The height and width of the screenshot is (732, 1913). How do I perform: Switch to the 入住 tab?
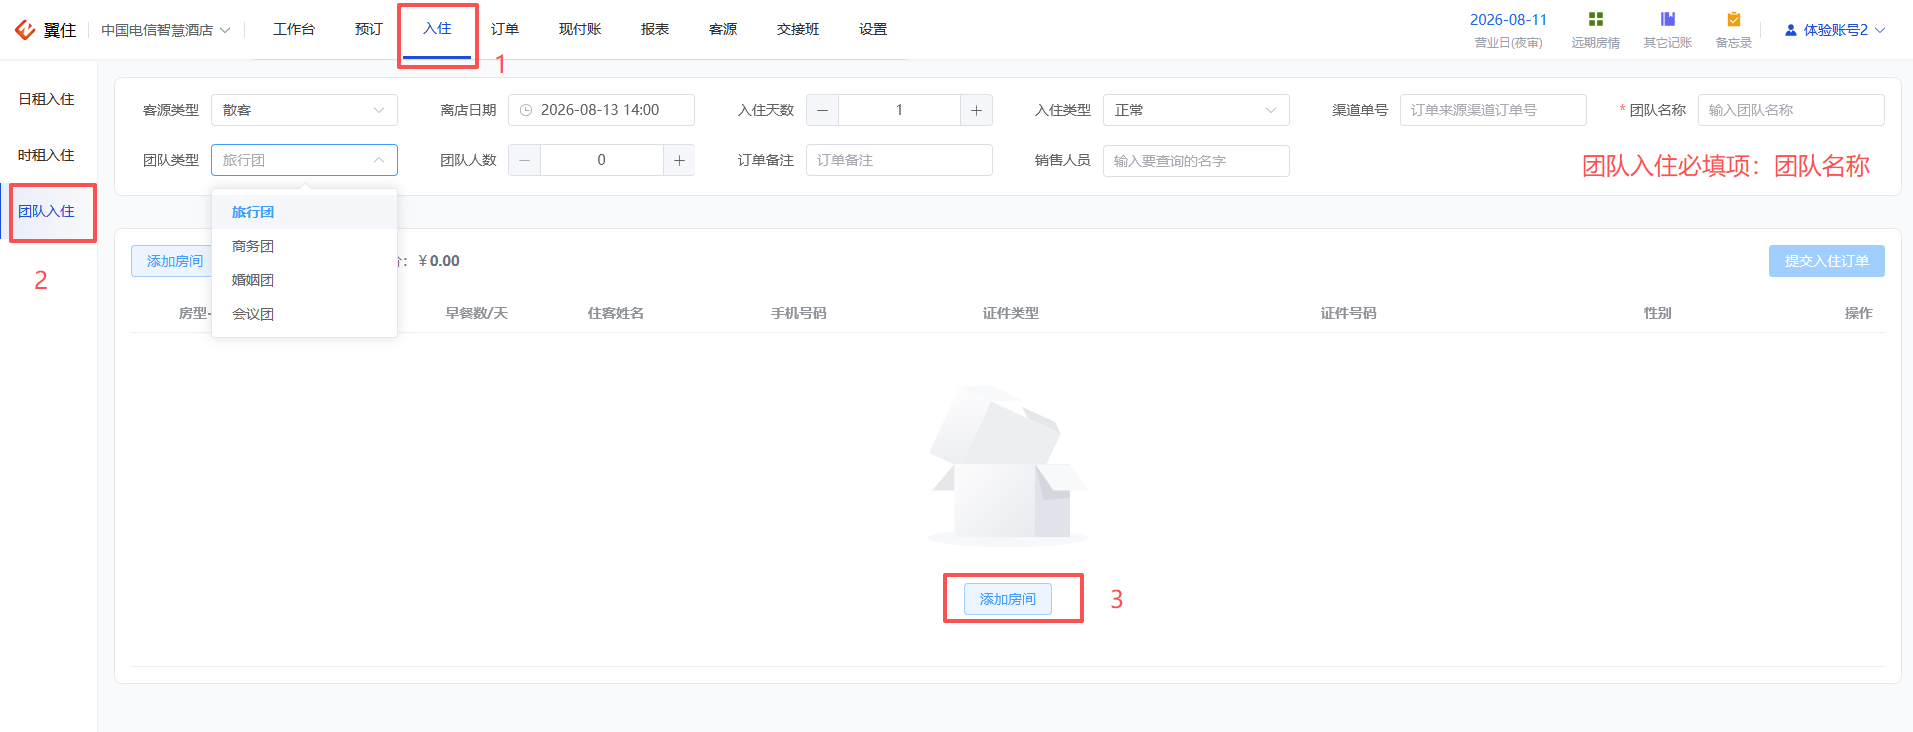tap(437, 29)
